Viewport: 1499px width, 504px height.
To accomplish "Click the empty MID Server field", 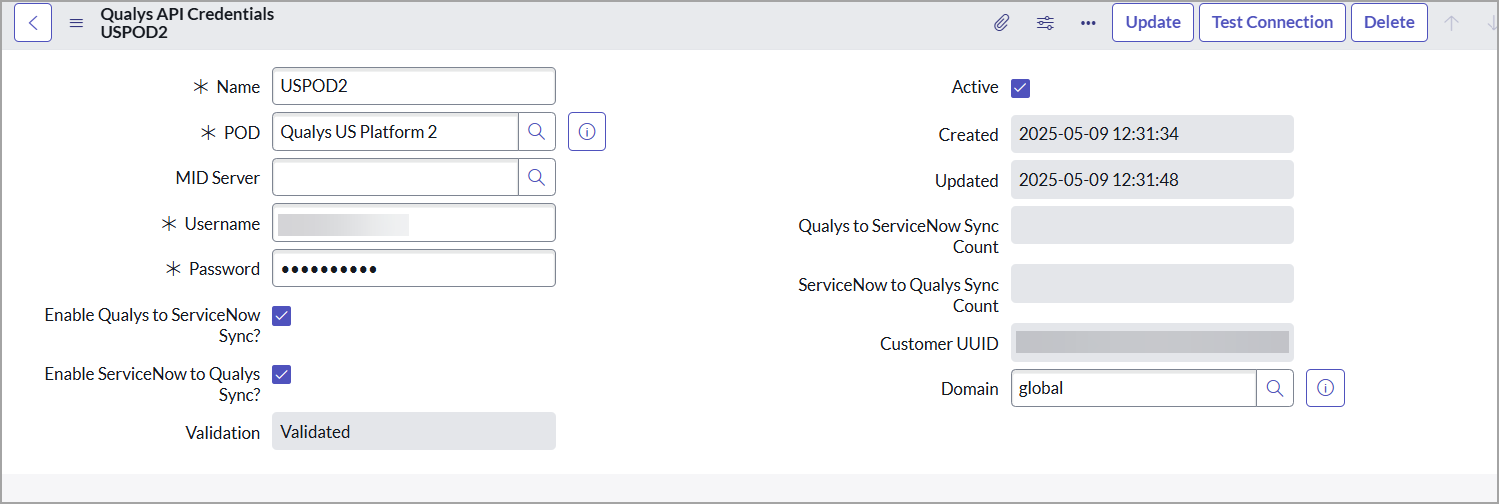I will pos(395,177).
